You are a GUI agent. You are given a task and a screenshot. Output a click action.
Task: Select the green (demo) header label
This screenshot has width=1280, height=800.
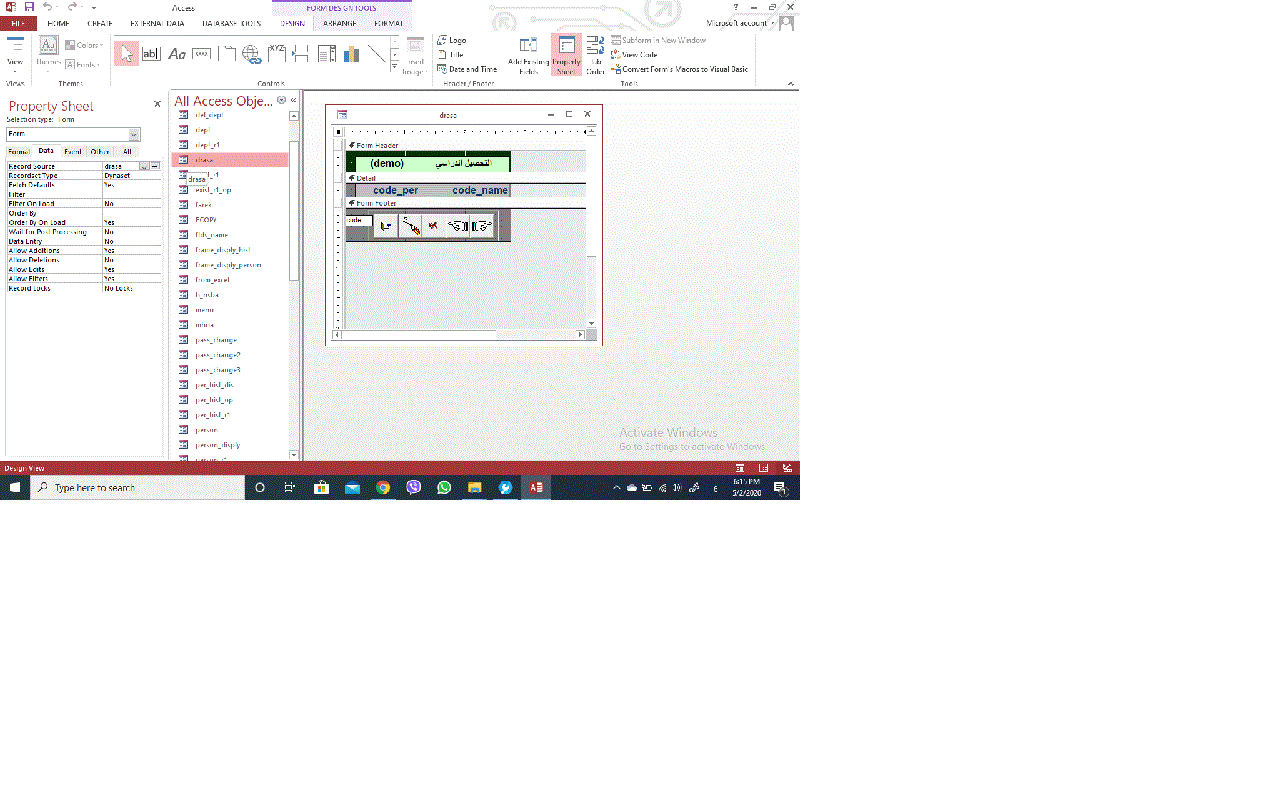[x=387, y=163]
